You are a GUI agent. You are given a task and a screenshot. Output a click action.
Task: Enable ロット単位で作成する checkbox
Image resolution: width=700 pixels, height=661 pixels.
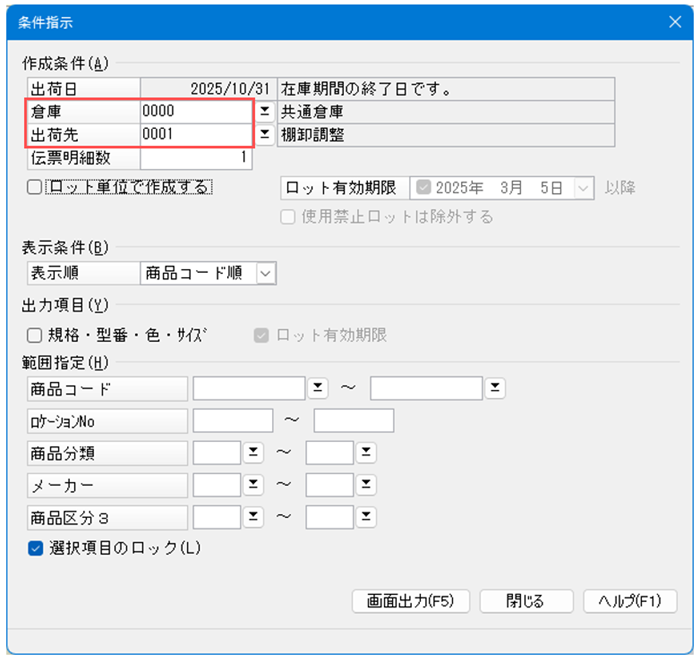pos(35,187)
